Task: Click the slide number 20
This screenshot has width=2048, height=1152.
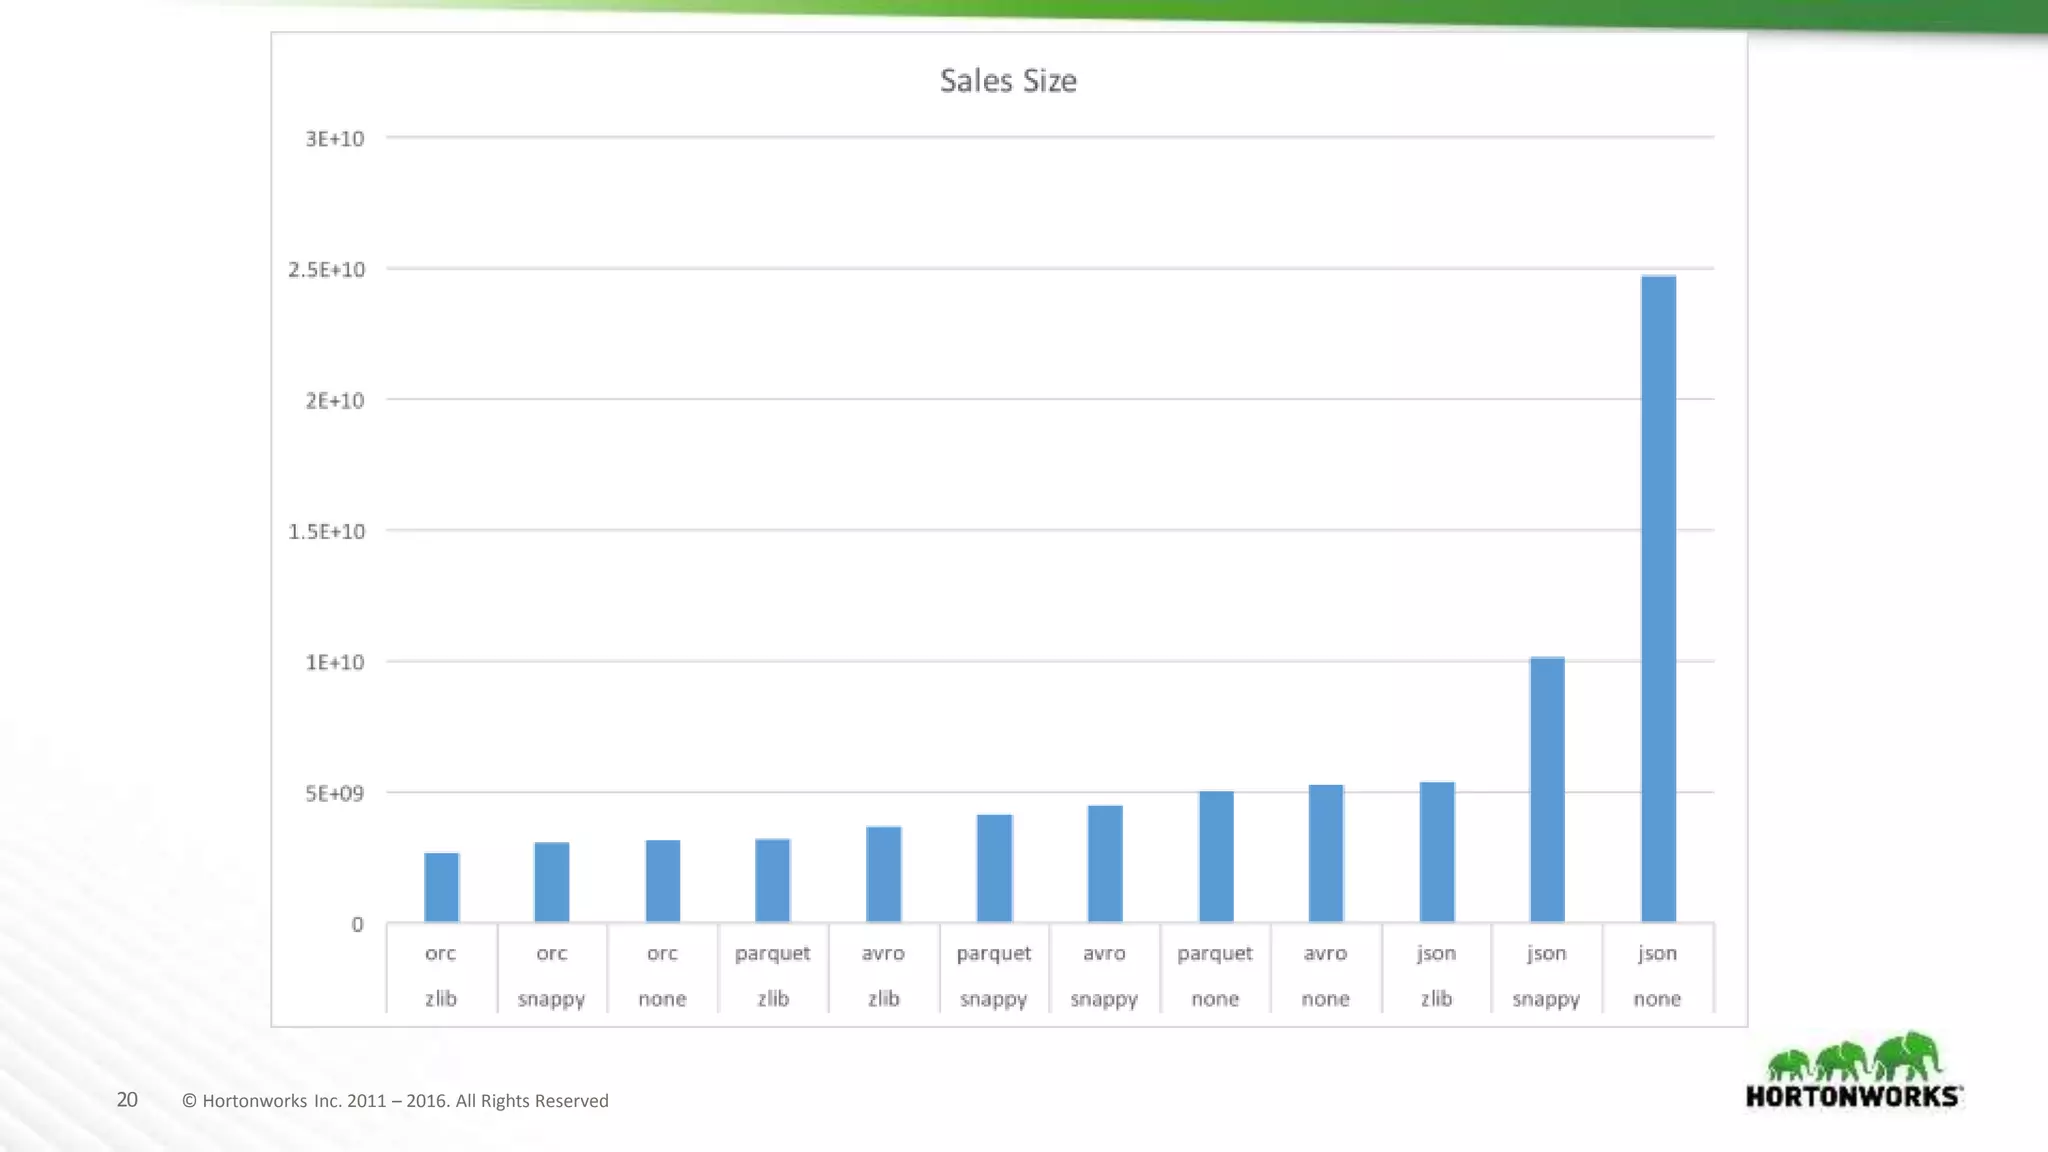Action: (127, 1100)
